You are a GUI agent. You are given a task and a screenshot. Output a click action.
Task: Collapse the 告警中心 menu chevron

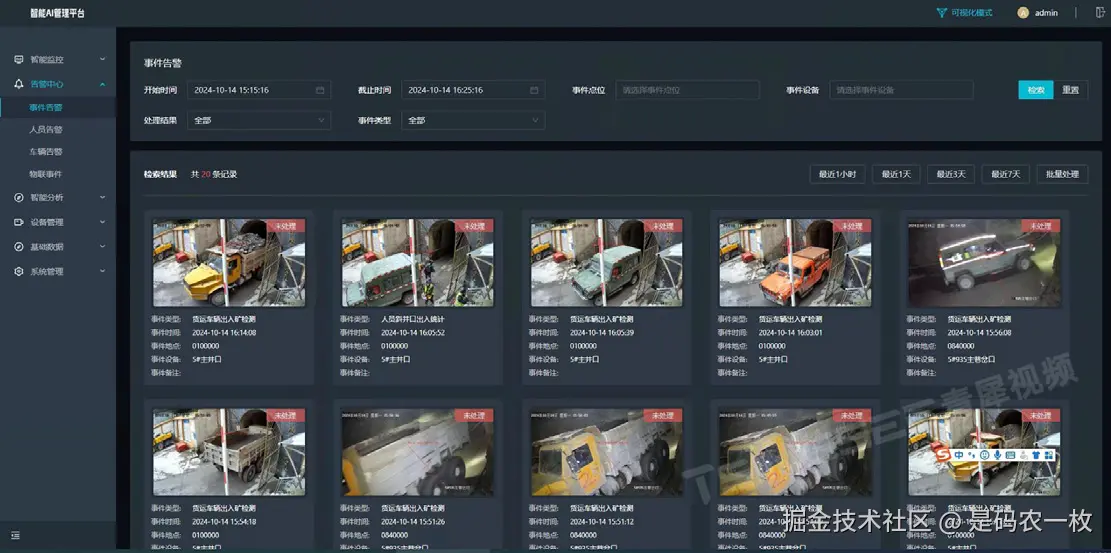pos(103,84)
